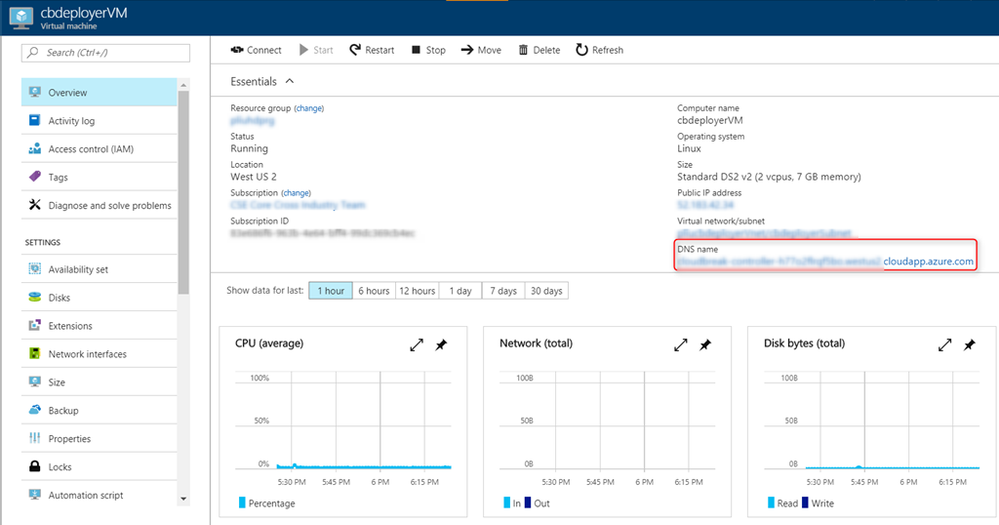Viewport: 999px width, 525px height.
Task: Click into the Search (Ctrl+/) field
Action: [106, 53]
